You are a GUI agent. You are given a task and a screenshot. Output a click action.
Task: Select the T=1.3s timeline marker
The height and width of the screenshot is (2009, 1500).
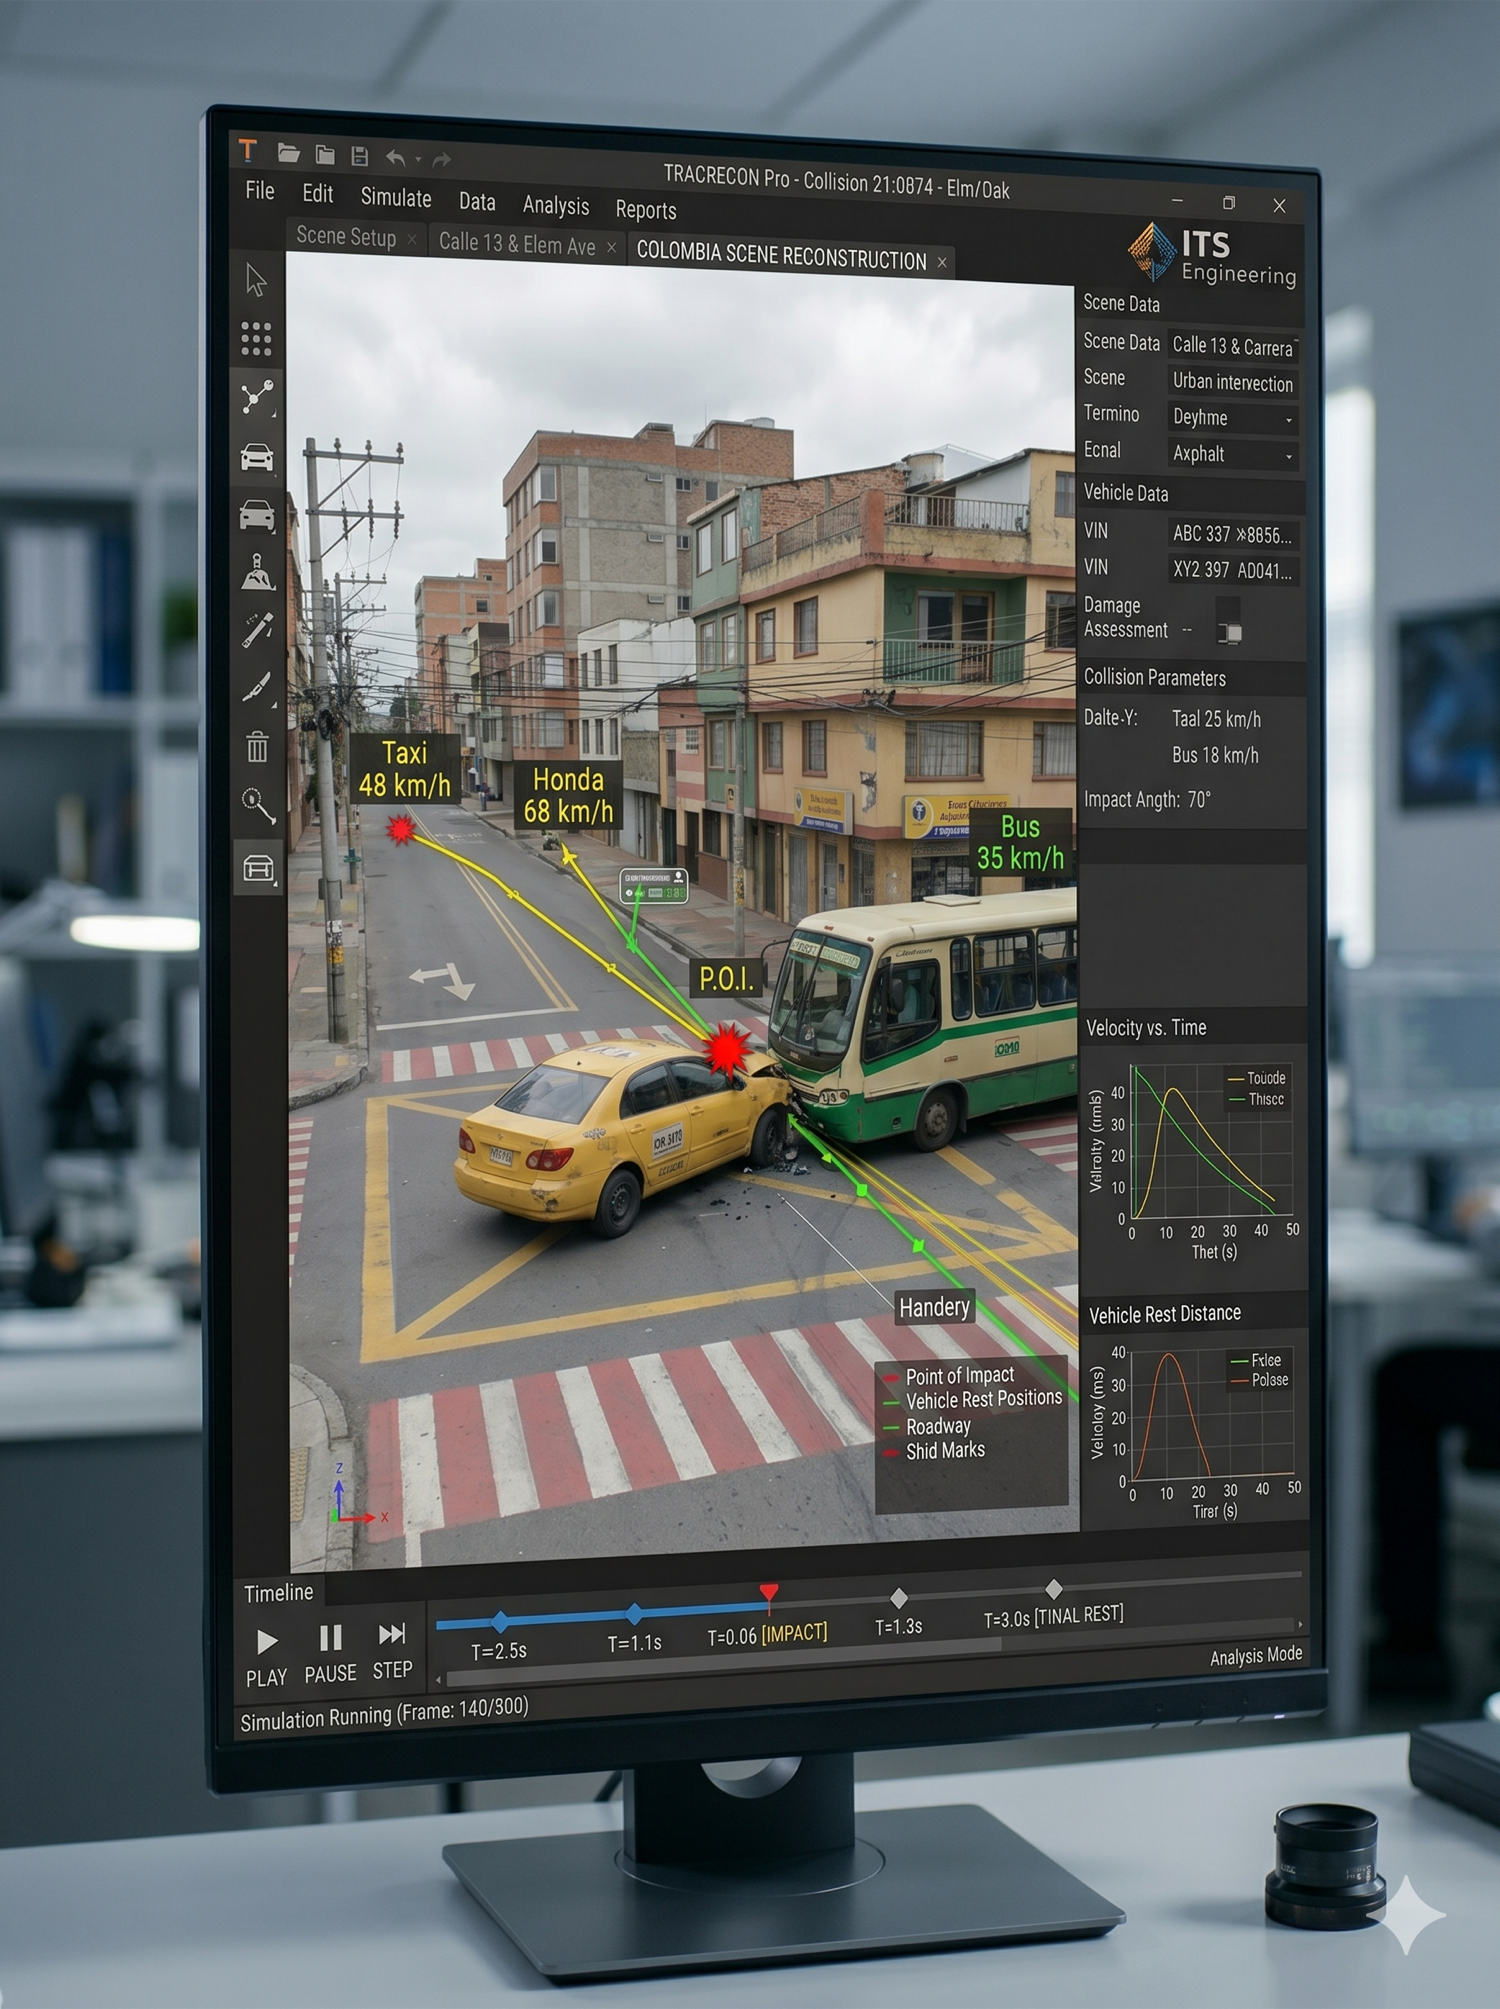[898, 1598]
